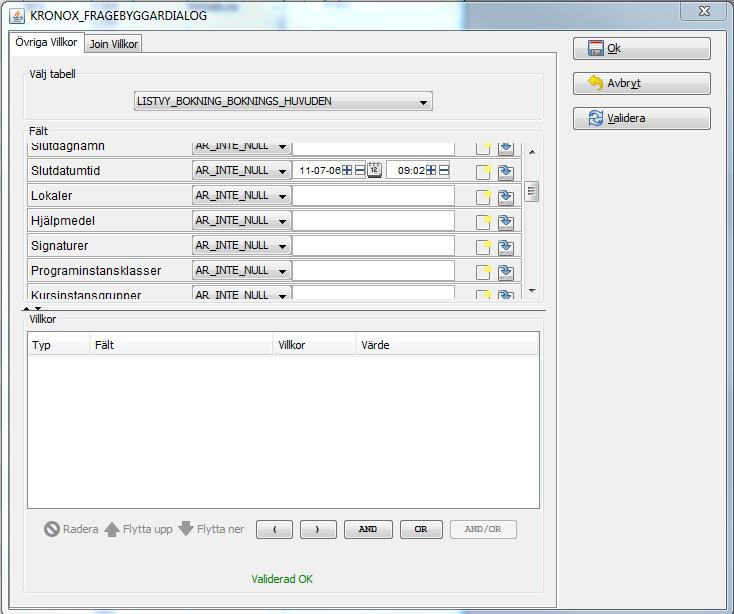734x614 pixels.
Task: Click the Fält list scroll-up arrow
Action: [x=532, y=152]
